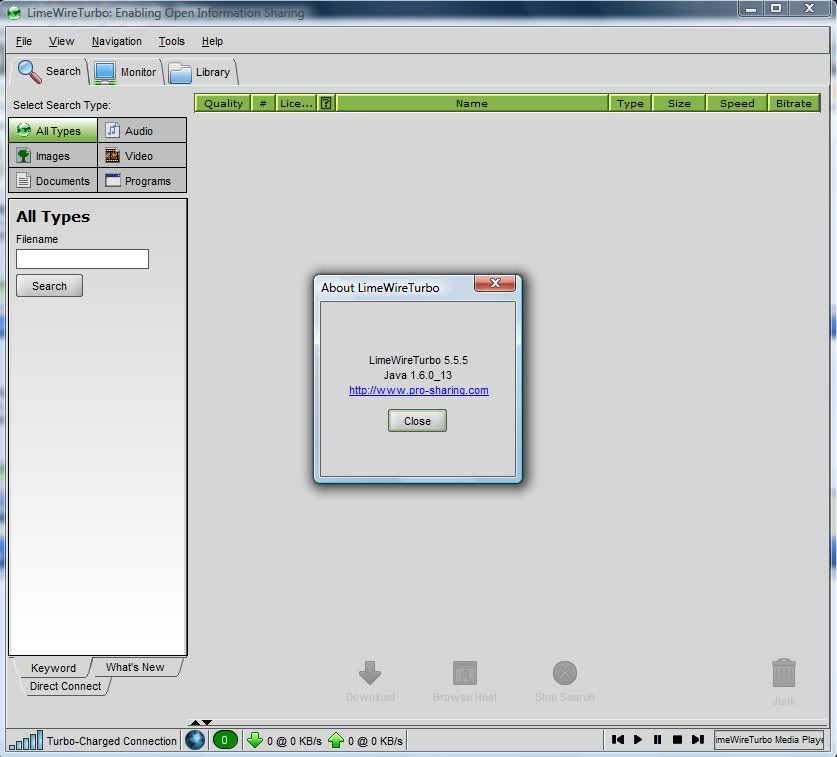Click the Turbo-Charged Connection status text
The height and width of the screenshot is (757, 837).
[112, 741]
